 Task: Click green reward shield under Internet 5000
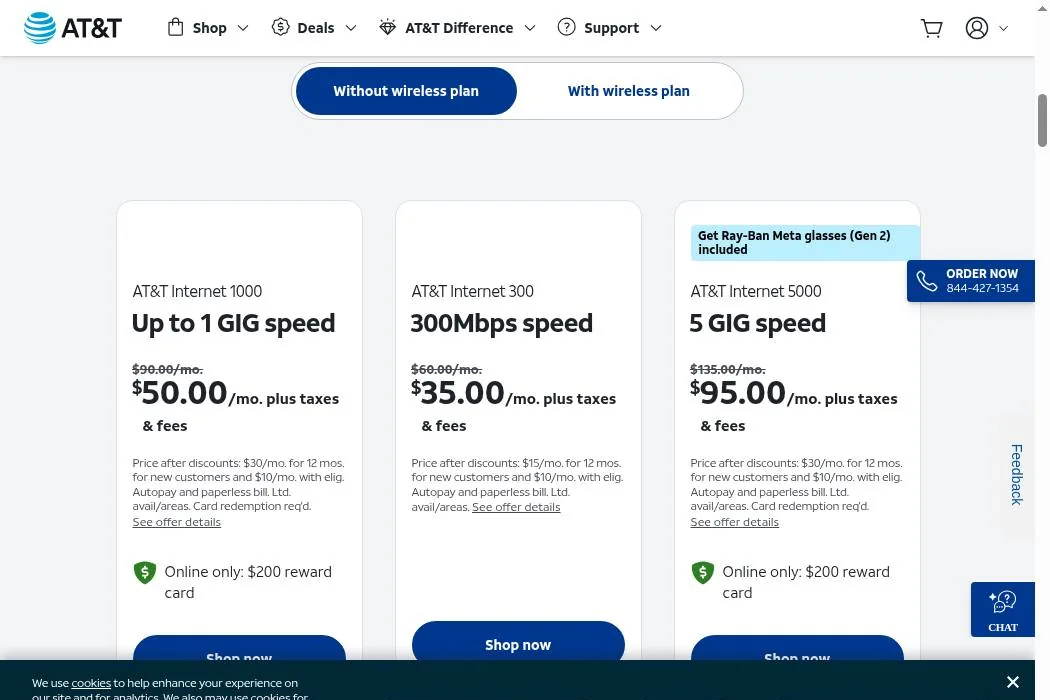702,573
